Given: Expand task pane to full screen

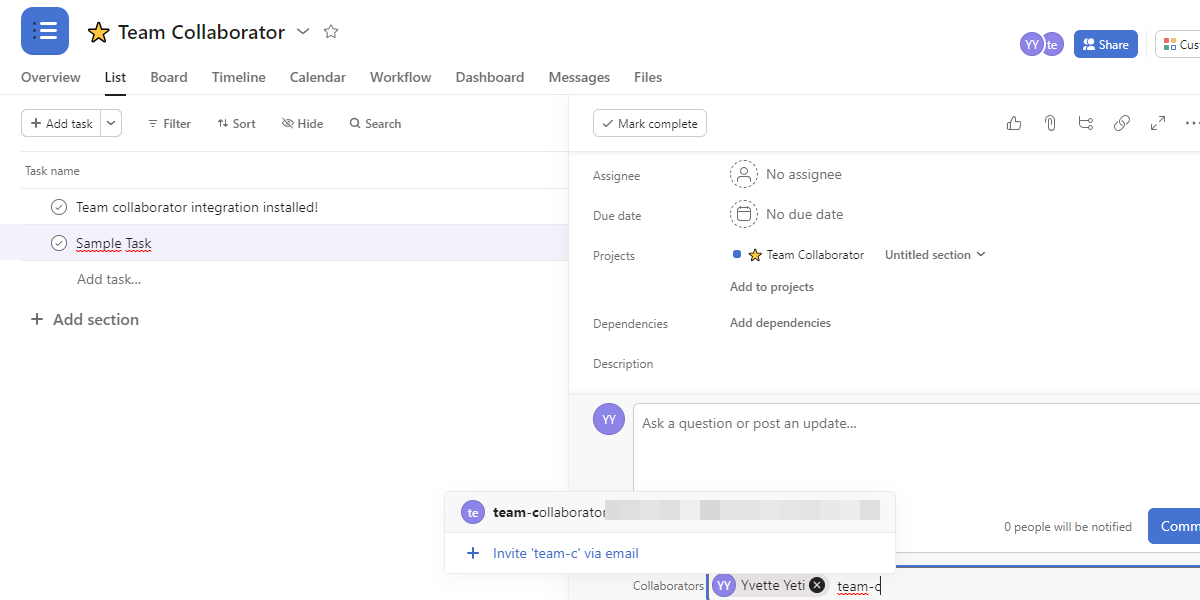Looking at the screenshot, I should coord(1158,123).
